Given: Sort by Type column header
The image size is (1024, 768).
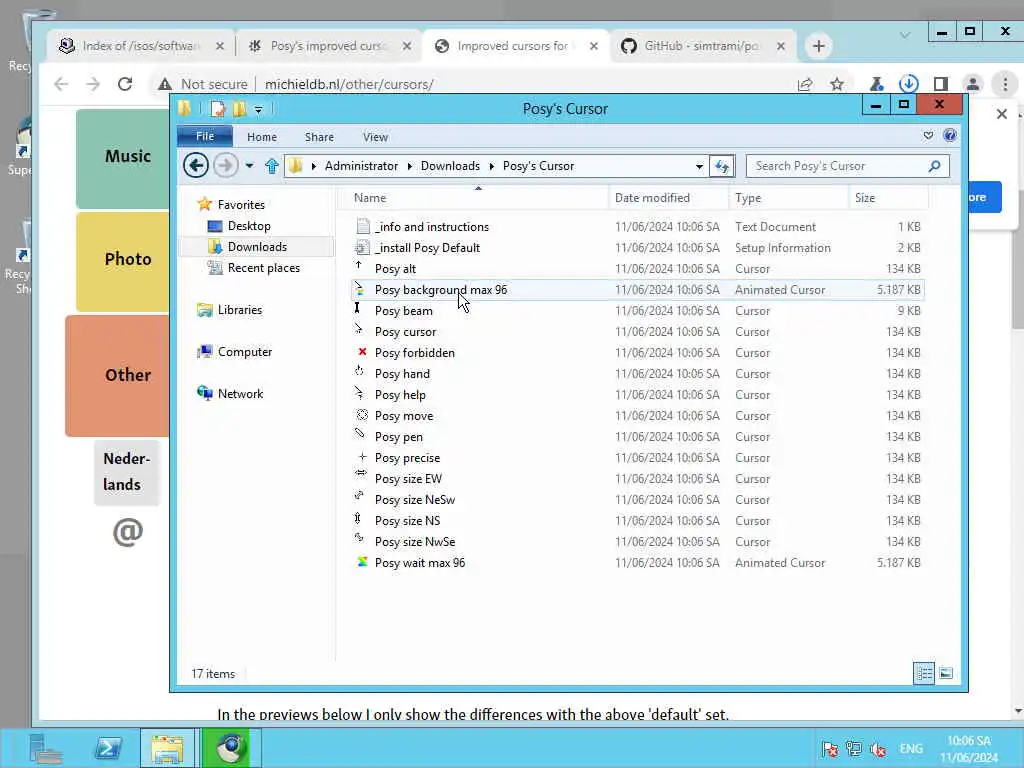Looking at the screenshot, I should [x=789, y=198].
